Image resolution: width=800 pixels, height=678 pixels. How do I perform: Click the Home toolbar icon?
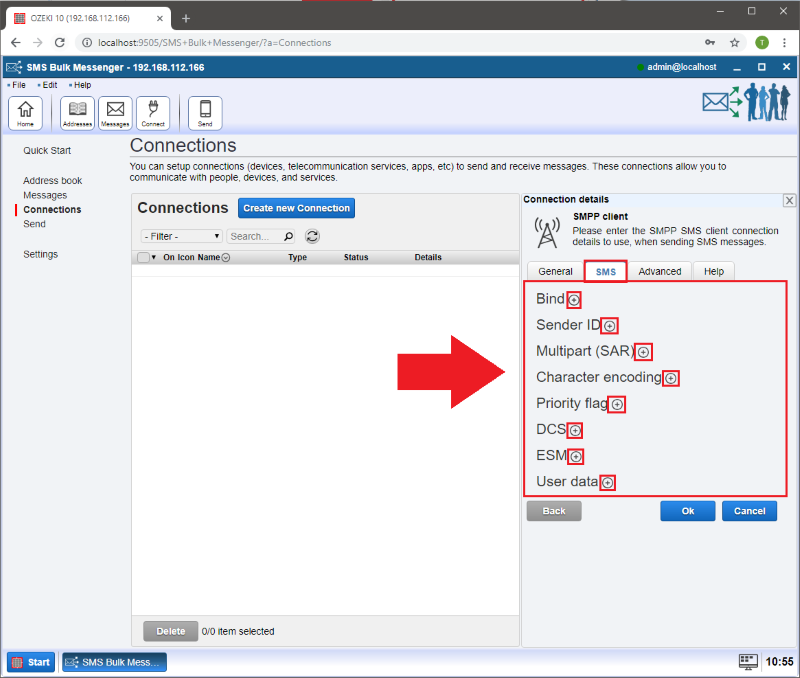point(25,113)
